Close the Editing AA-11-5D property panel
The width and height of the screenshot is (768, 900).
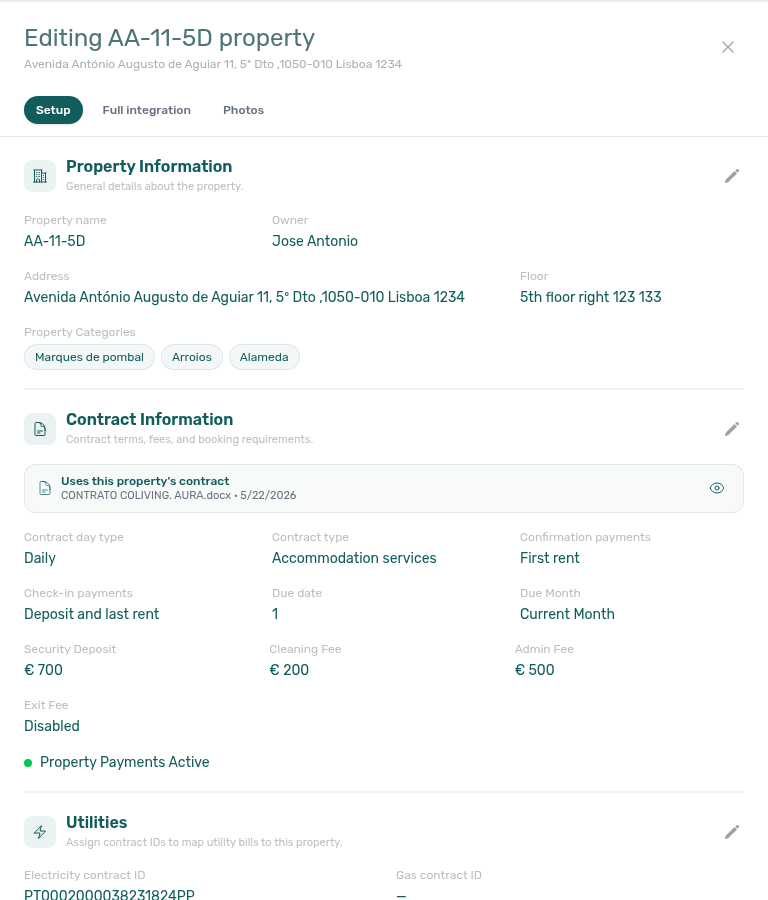click(x=728, y=47)
